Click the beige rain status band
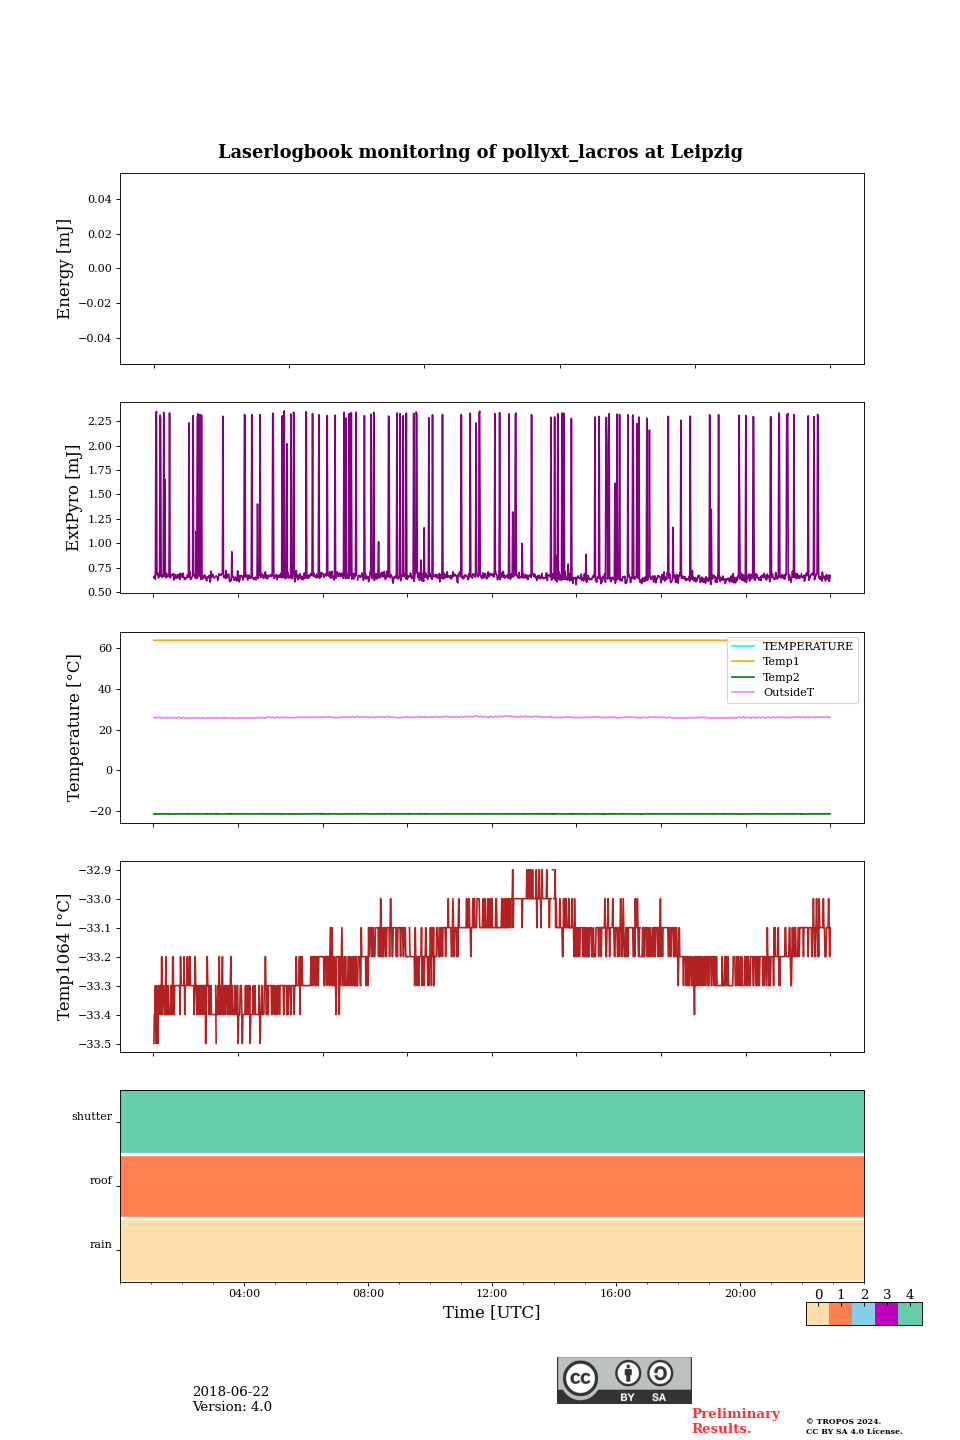 (492, 1250)
